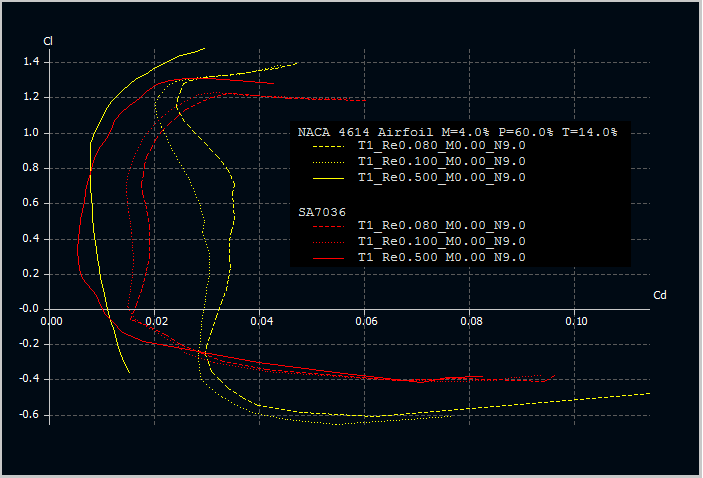Click SA7036 T1_Re0.500 legend label
The height and width of the screenshot is (478, 703).
(x=442, y=257)
